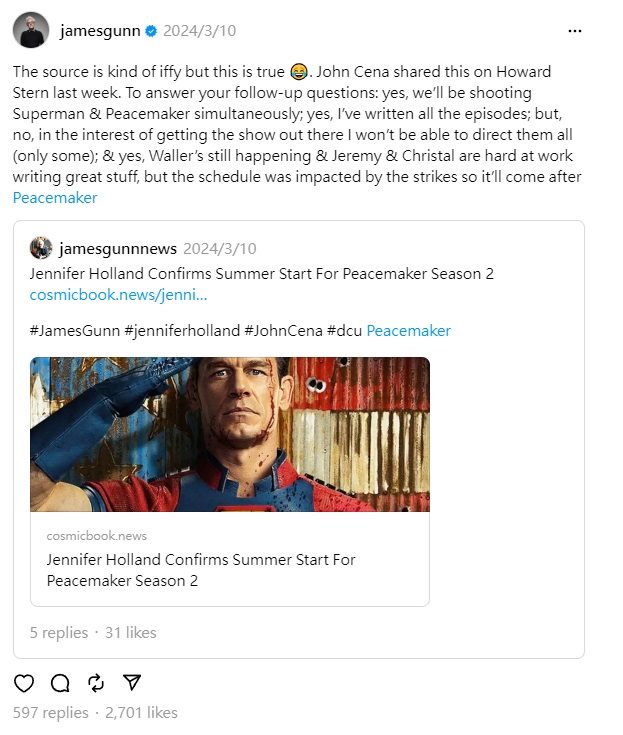Image resolution: width=623 pixels, height=735 pixels.
Task: Open the Peacemaker tag in main post
Action: (x=55, y=198)
